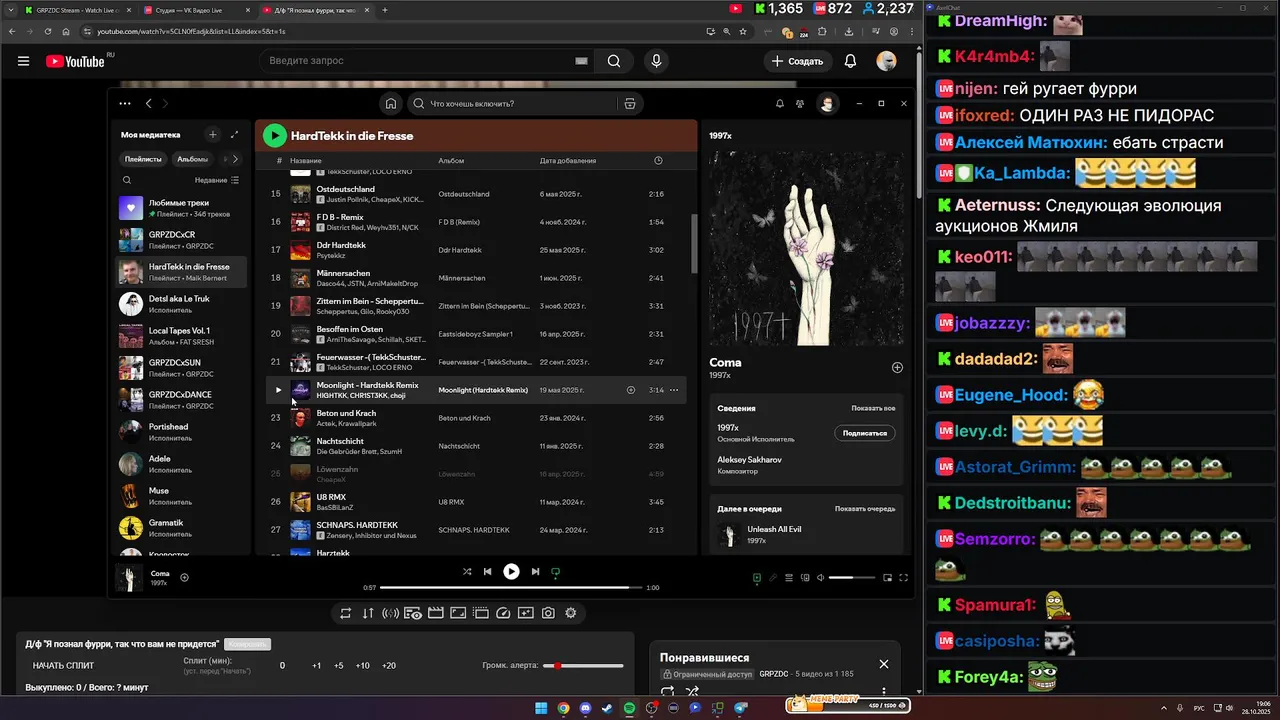This screenshot has height=720, width=1280.
Task: Open the Недавние sort dropdown
Action: tap(217, 180)
